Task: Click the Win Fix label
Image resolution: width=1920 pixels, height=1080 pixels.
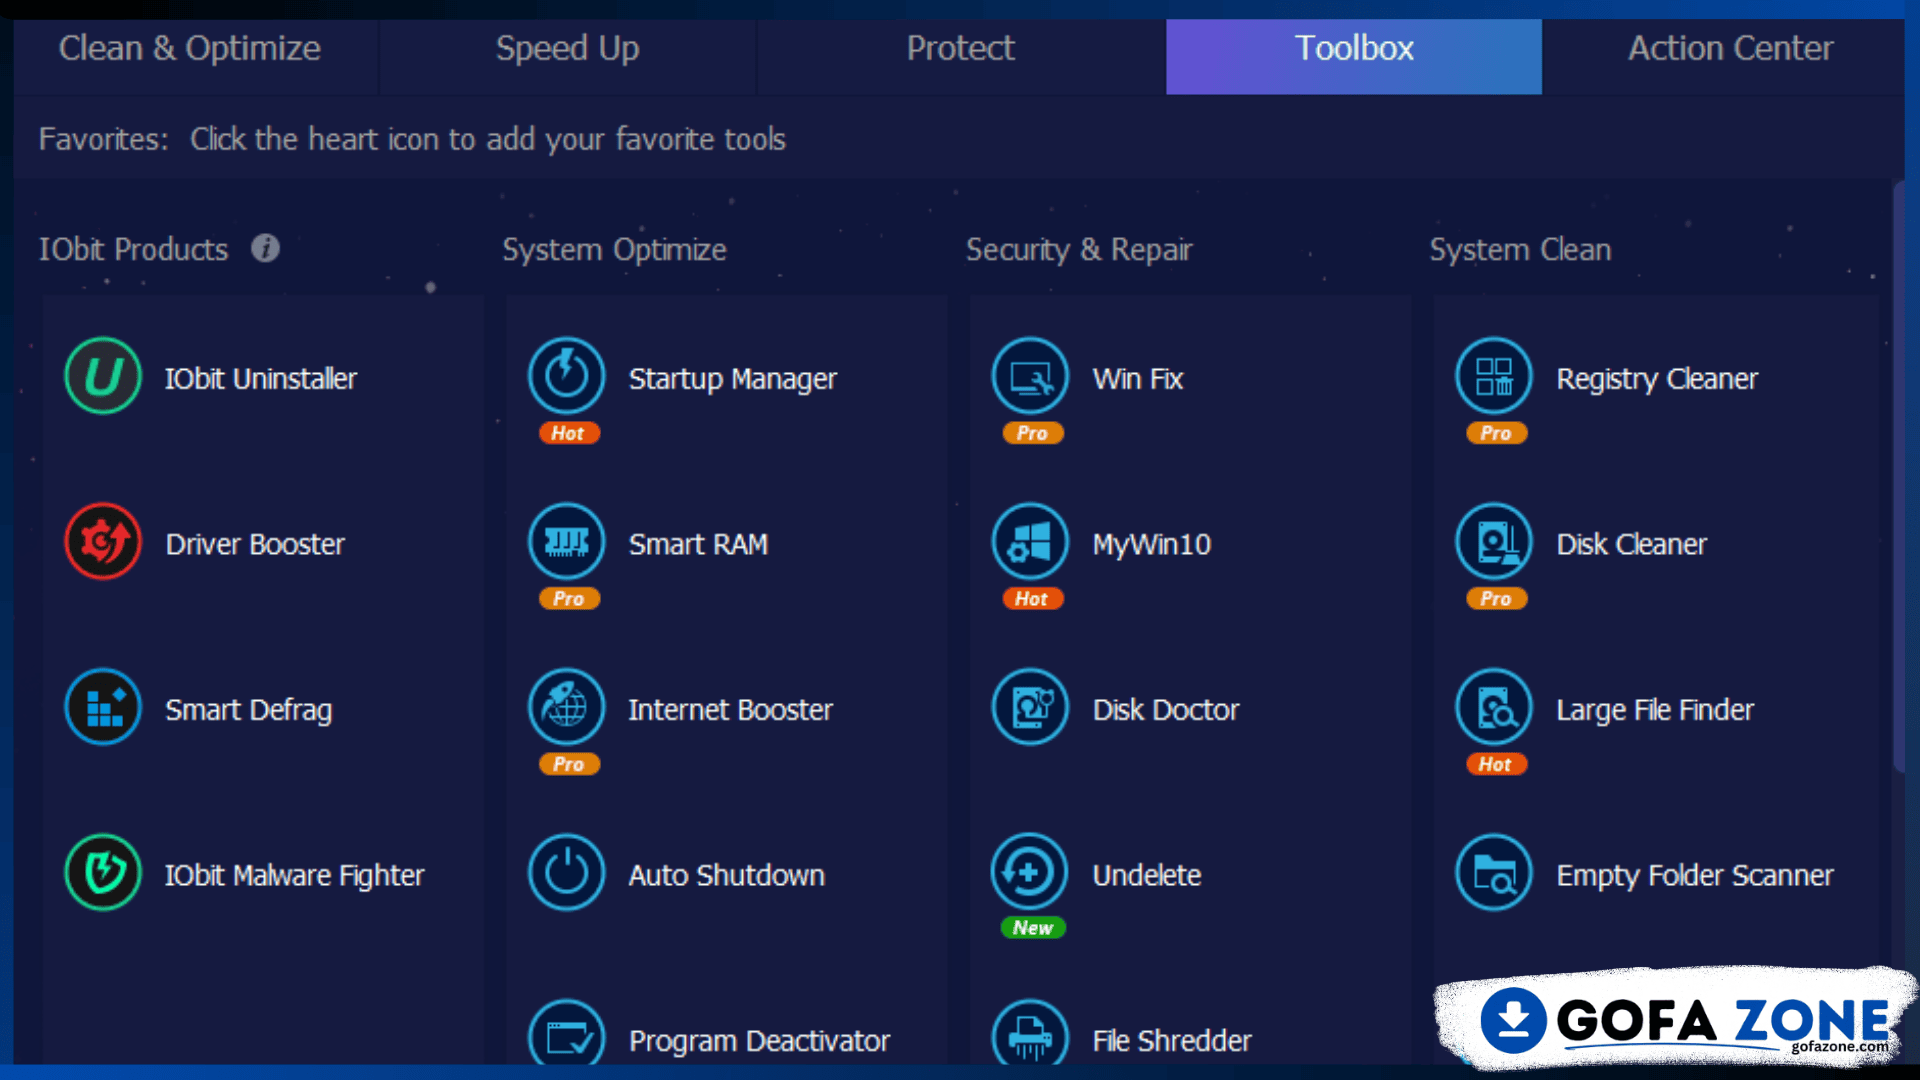Action: pos(1138,379)
